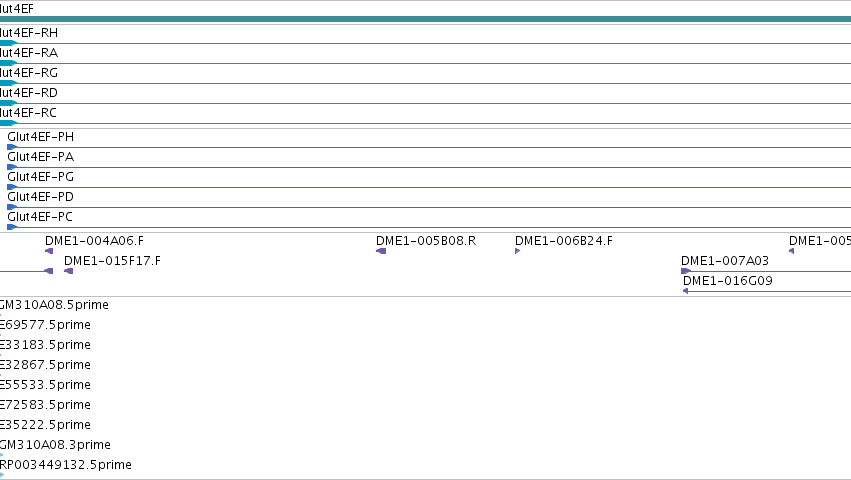Screen dimensions: 851x480
Task: Select the DME1-007A03 feature label
Action: (x=725, y=261)
